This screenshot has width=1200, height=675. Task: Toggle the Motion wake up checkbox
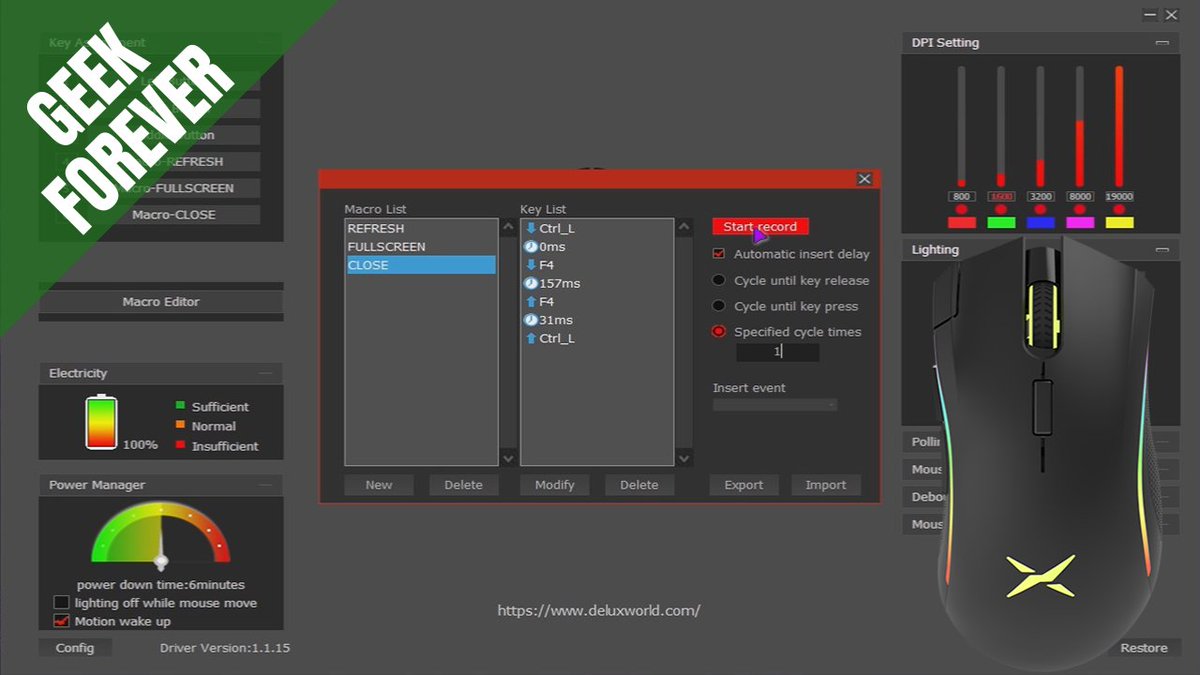click(62, 621)
